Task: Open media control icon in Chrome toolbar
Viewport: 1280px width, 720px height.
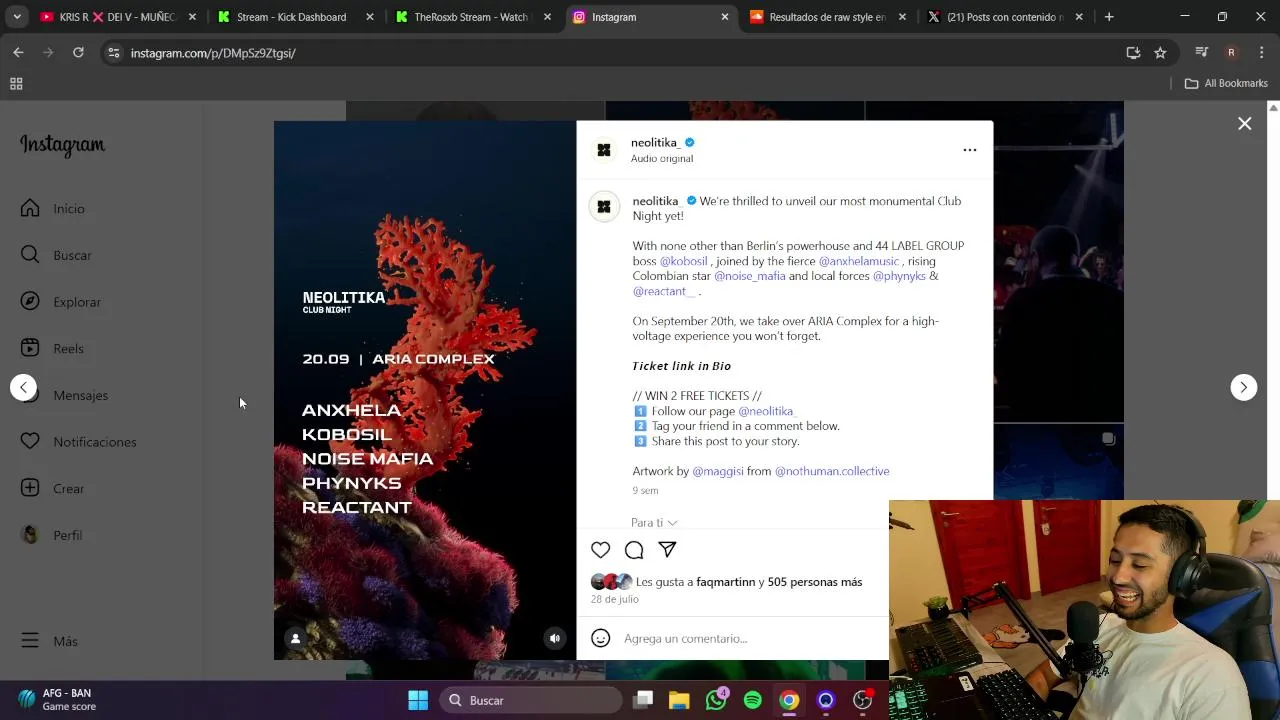Action: pos(1202,52)
